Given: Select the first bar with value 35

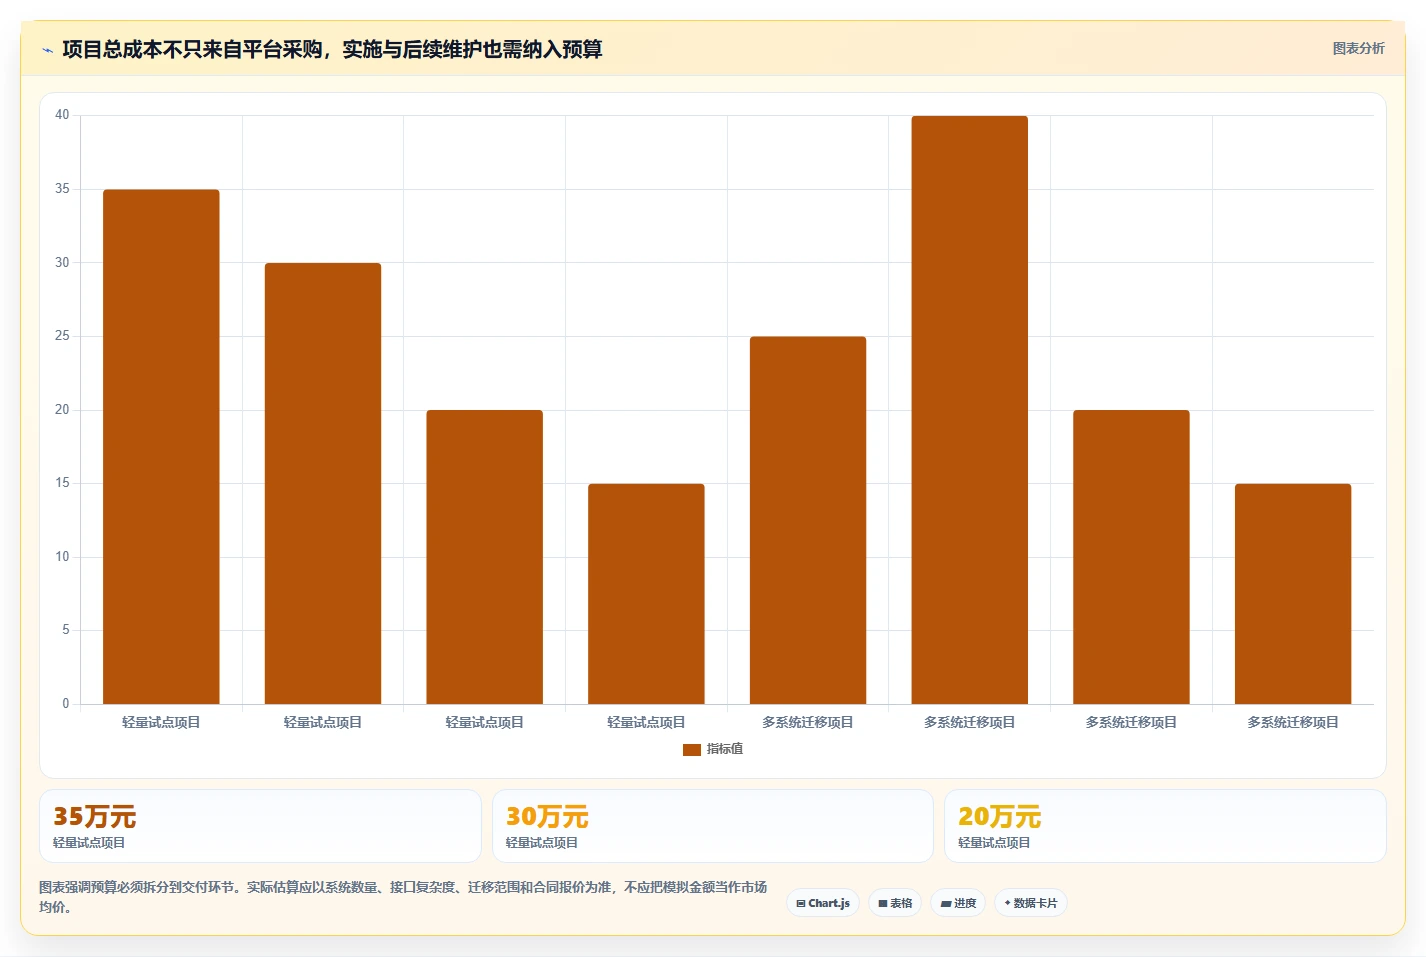Looking at the screenshot, I should click(x=161, y=447).
